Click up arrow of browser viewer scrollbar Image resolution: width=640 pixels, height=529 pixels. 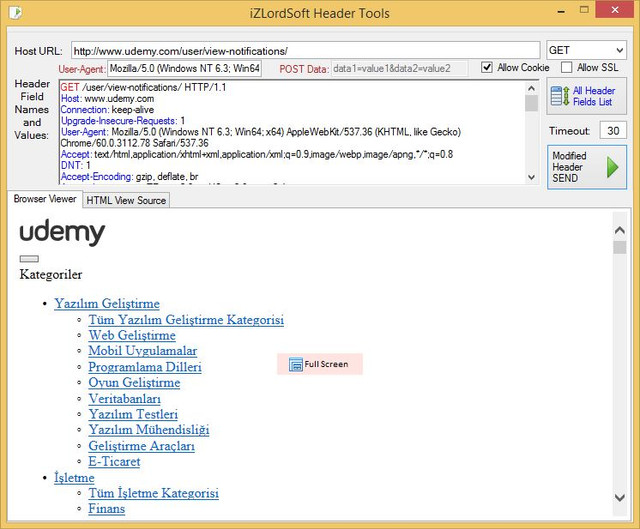tap(620, 231)
